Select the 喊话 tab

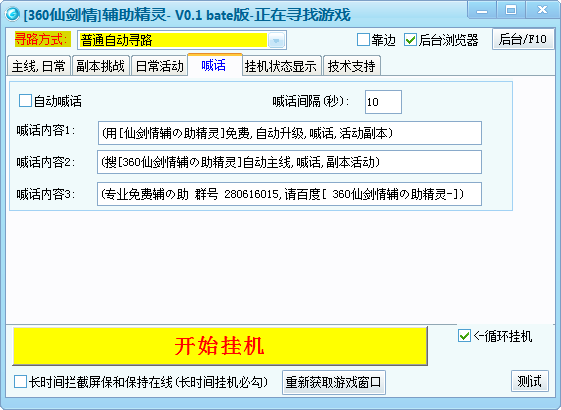click(x=214, y=65)
